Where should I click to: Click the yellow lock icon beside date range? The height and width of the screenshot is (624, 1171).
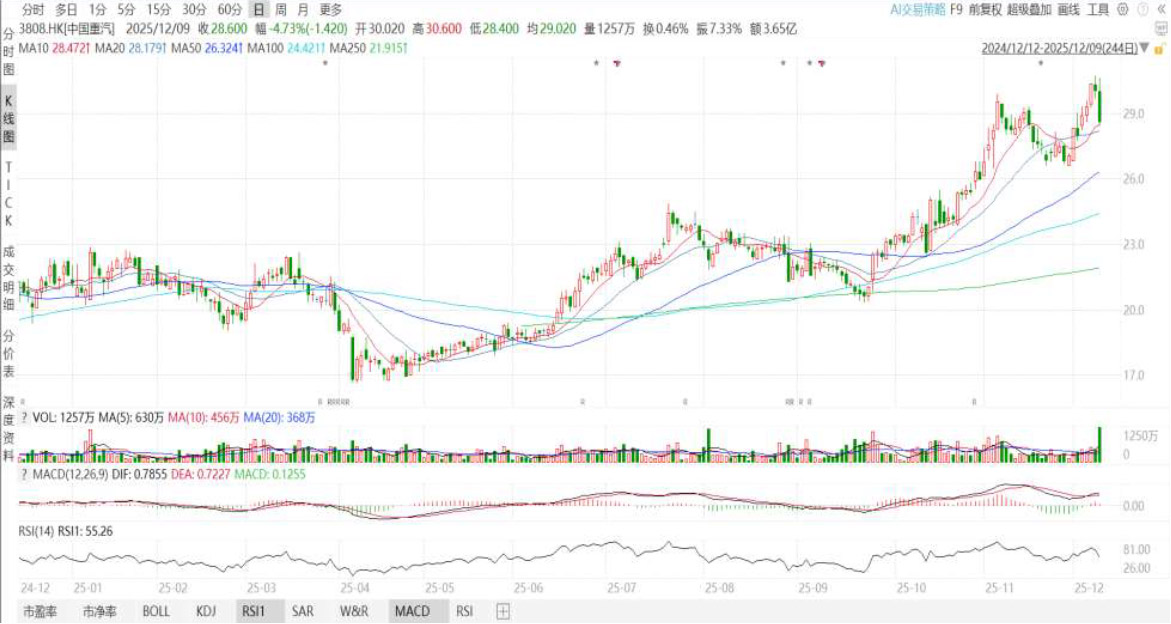(1159, 47)
